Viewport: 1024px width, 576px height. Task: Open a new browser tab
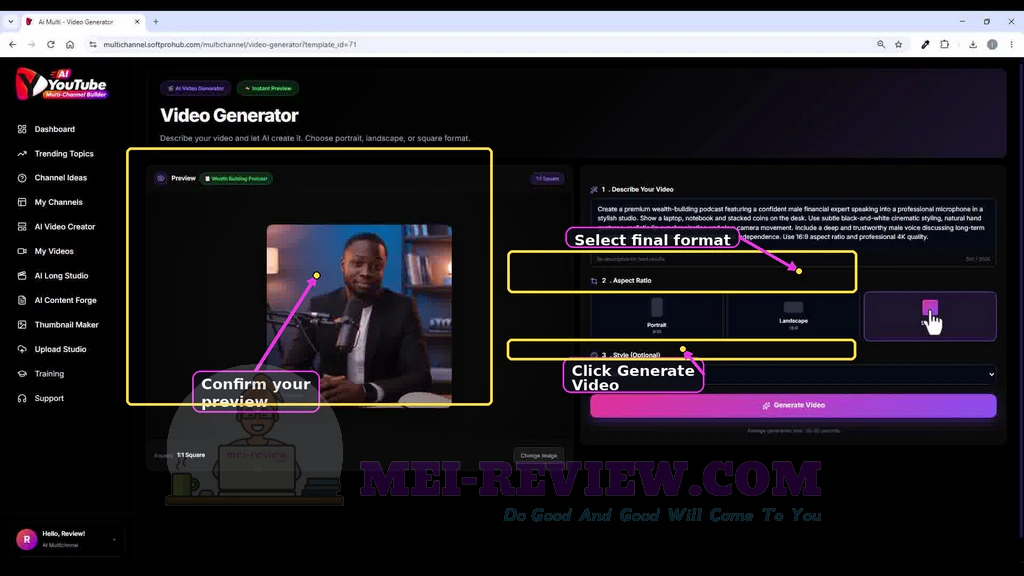coord(155,22)
